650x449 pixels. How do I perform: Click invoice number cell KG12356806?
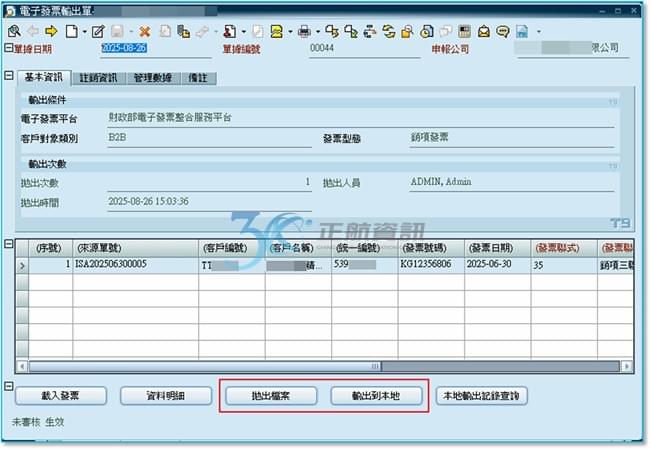click(431, 265)
